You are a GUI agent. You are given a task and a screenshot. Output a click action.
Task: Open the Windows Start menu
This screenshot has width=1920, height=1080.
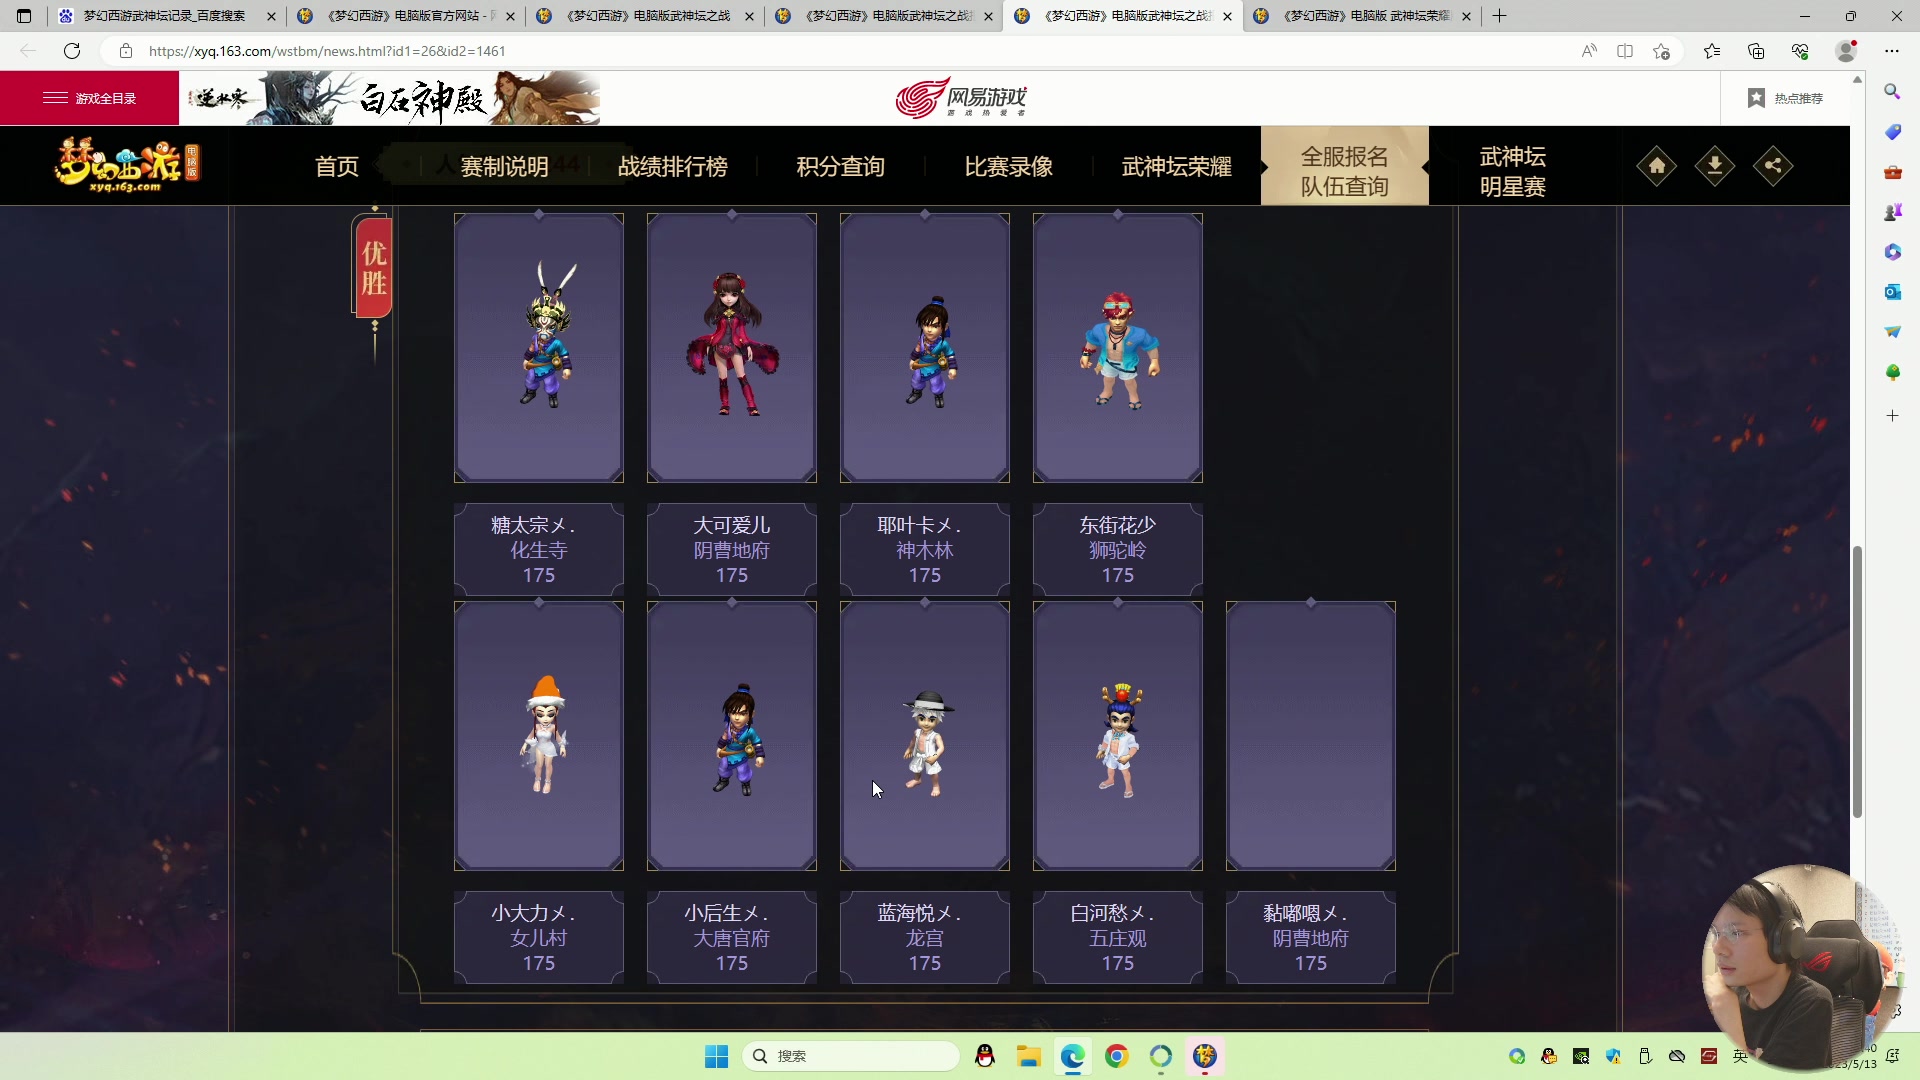(x=716, y=1056)
